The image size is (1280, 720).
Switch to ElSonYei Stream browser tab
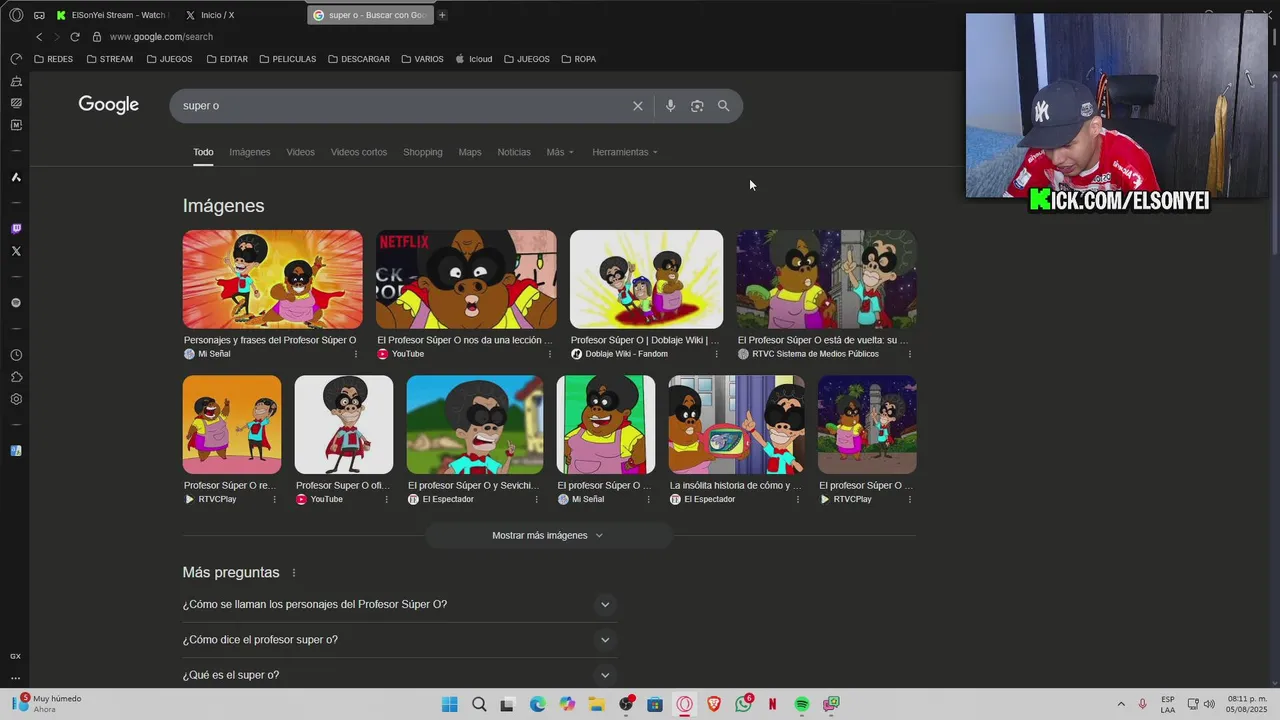point(112,15)
